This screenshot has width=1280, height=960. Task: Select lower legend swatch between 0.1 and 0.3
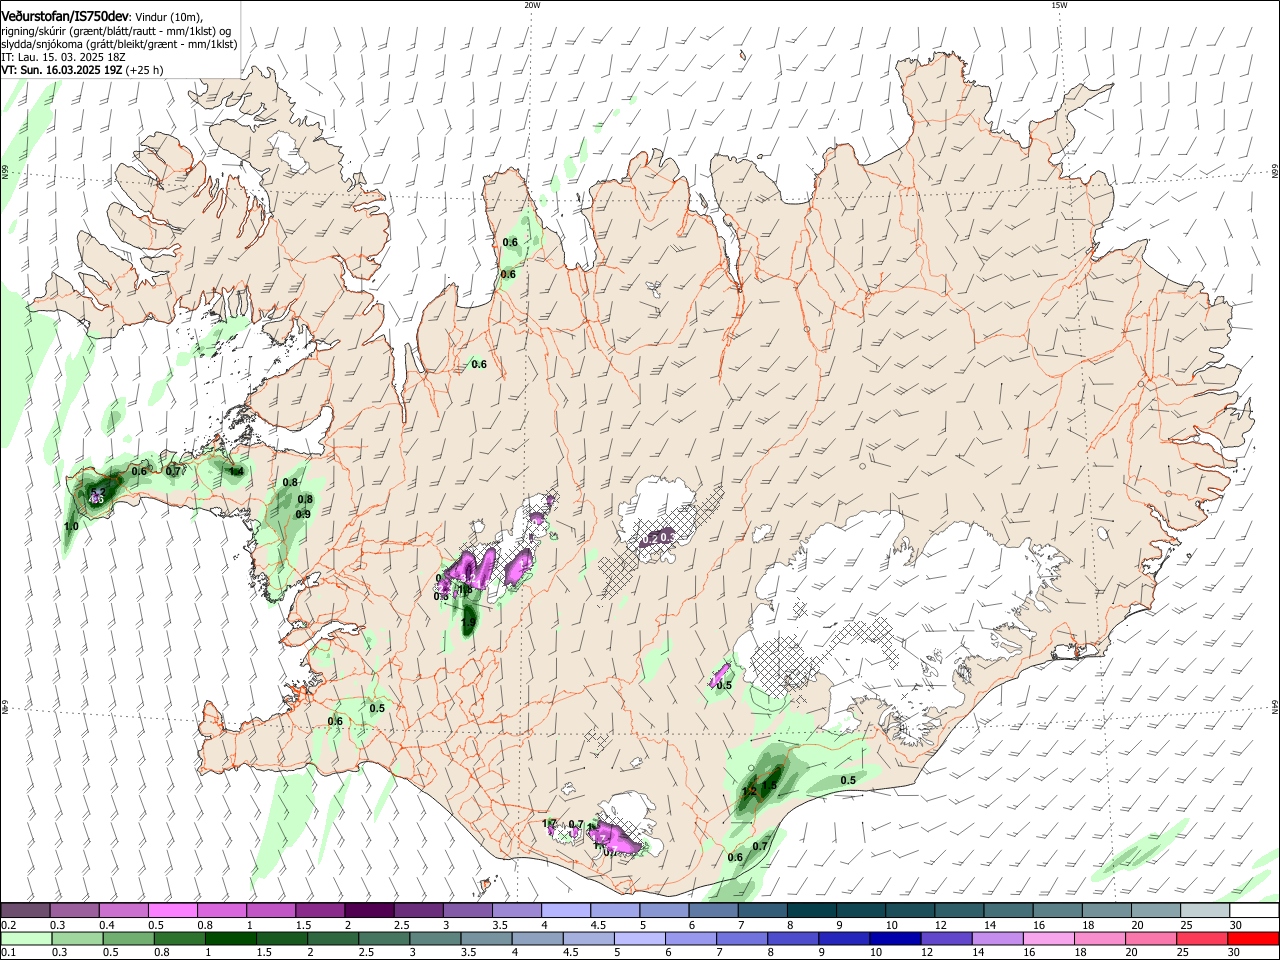pos(26,938)
